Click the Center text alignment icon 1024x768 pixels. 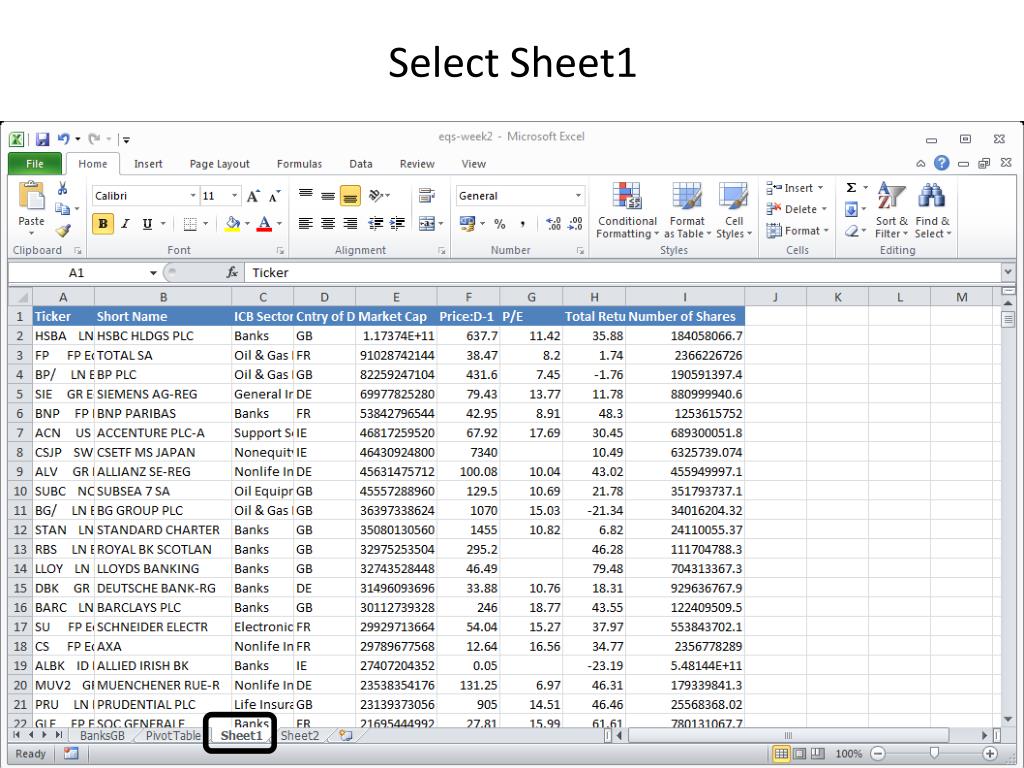pos(328,224)
